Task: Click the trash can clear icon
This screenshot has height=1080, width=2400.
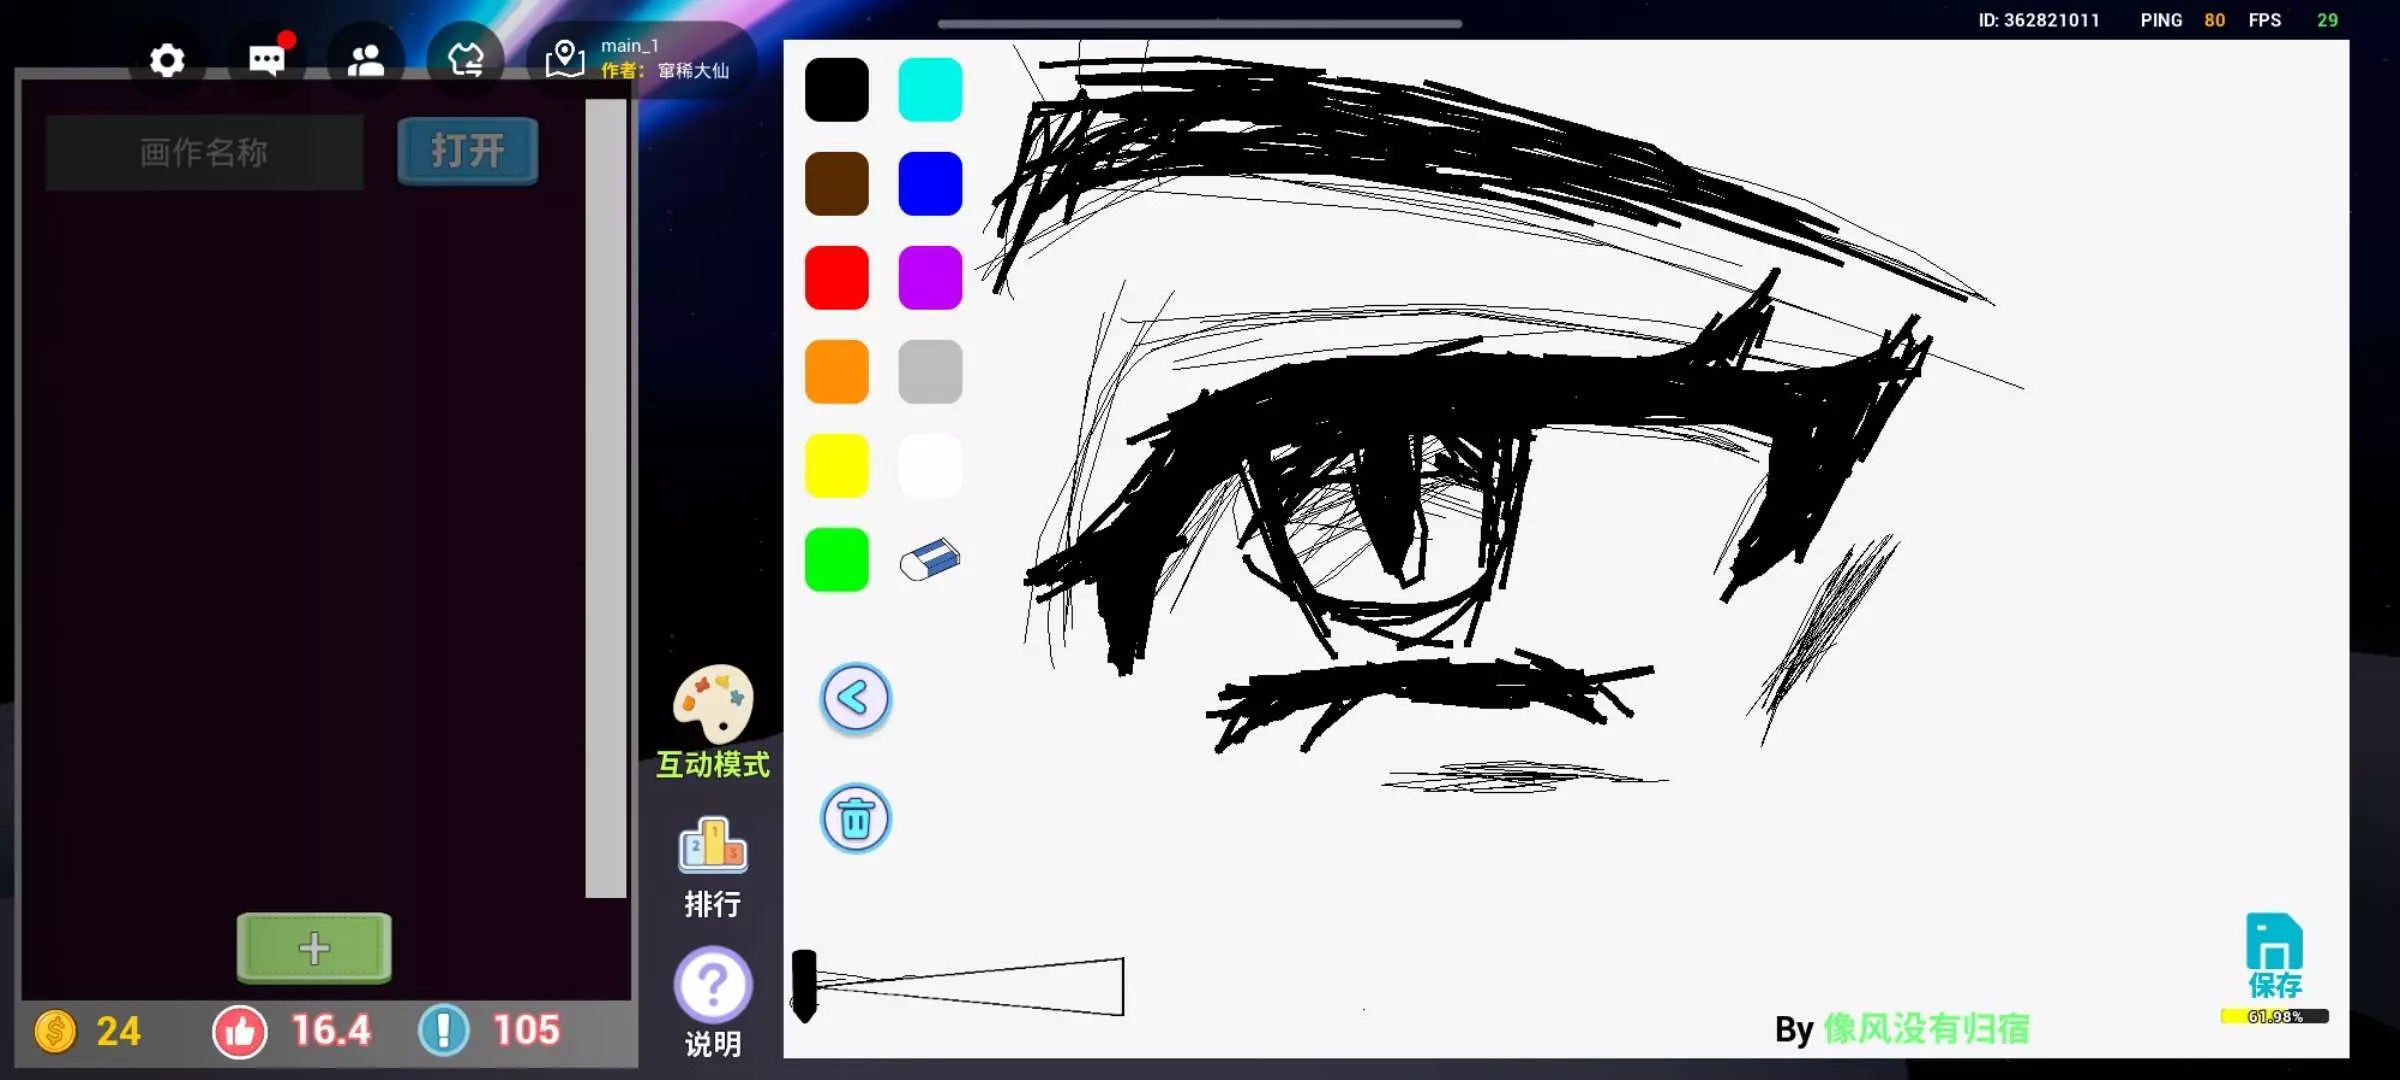Action: (855, 819)
